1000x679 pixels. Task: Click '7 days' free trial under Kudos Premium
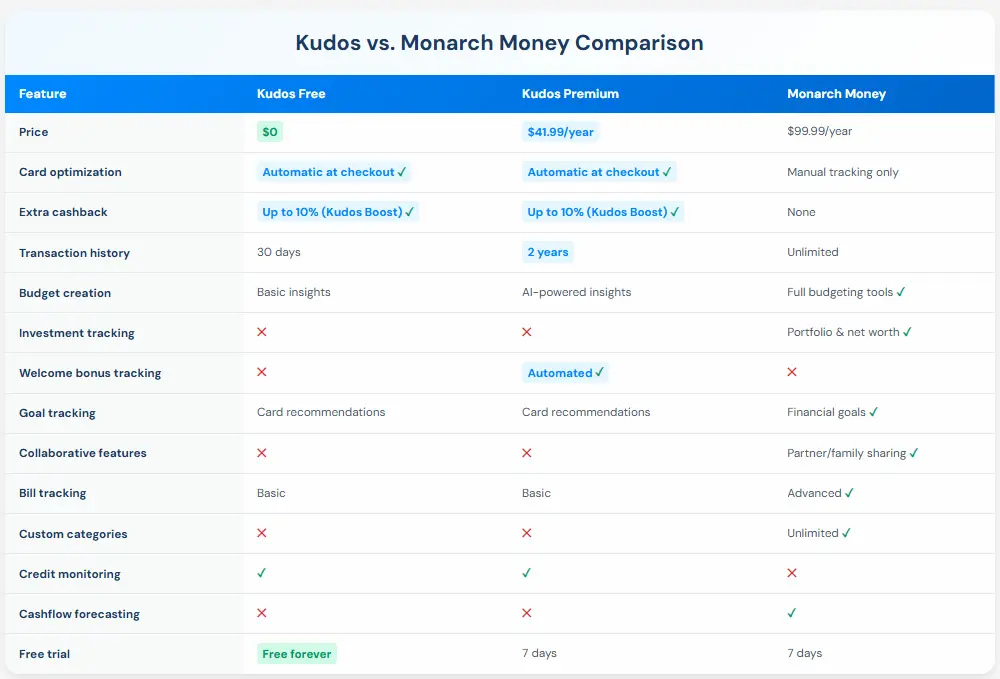tap(539, 653)
